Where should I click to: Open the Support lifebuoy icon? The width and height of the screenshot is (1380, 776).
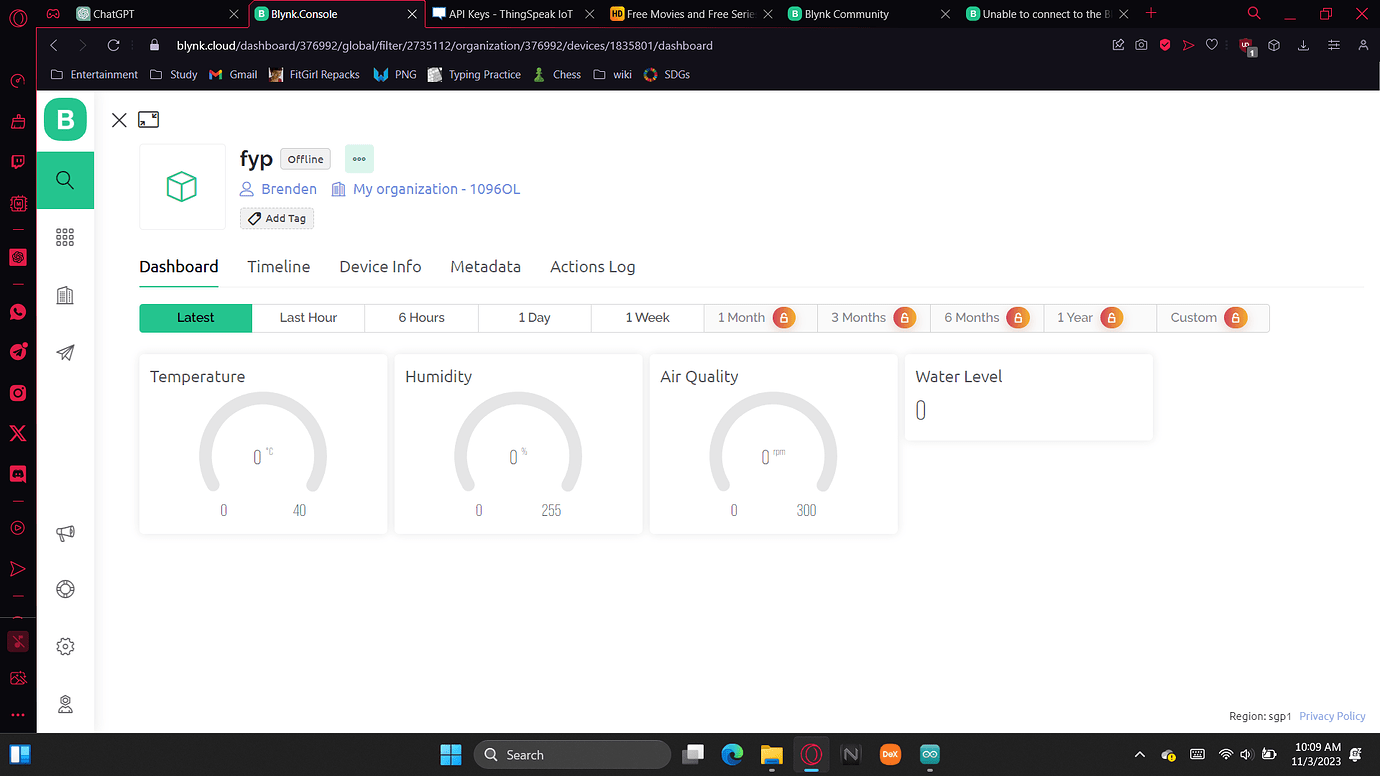(x=65, y=589)
